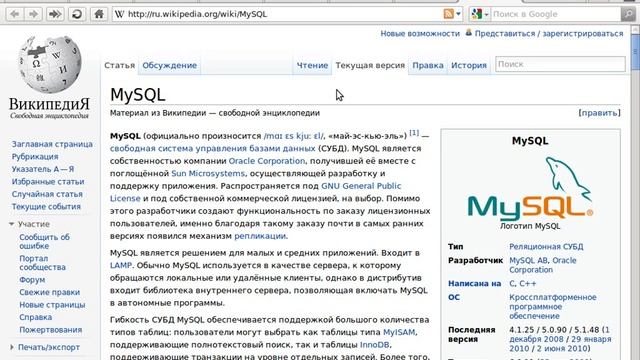Expand the Печать/экспорт sidebar section

(44, 347)
